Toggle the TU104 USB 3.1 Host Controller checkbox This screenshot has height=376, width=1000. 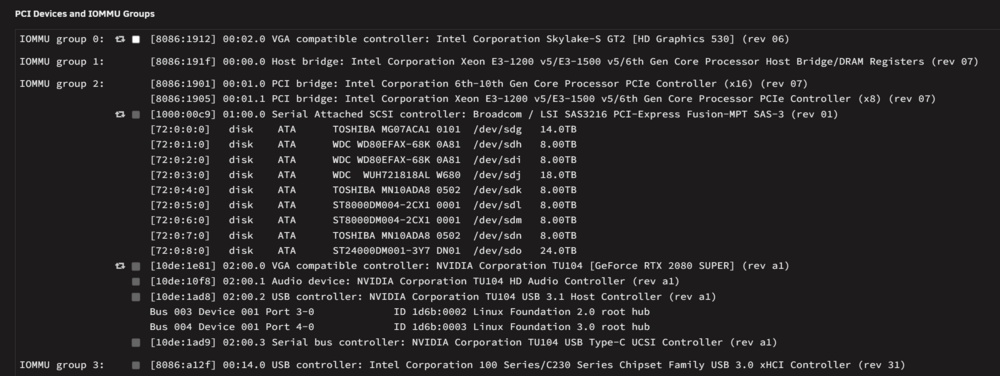[x=136, y=297]
